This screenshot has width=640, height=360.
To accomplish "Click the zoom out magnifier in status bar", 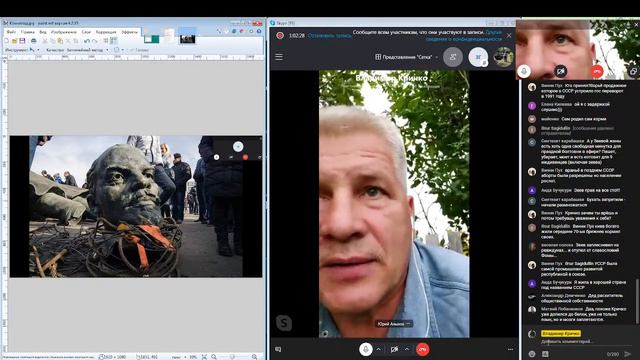I will coord(214,357).
